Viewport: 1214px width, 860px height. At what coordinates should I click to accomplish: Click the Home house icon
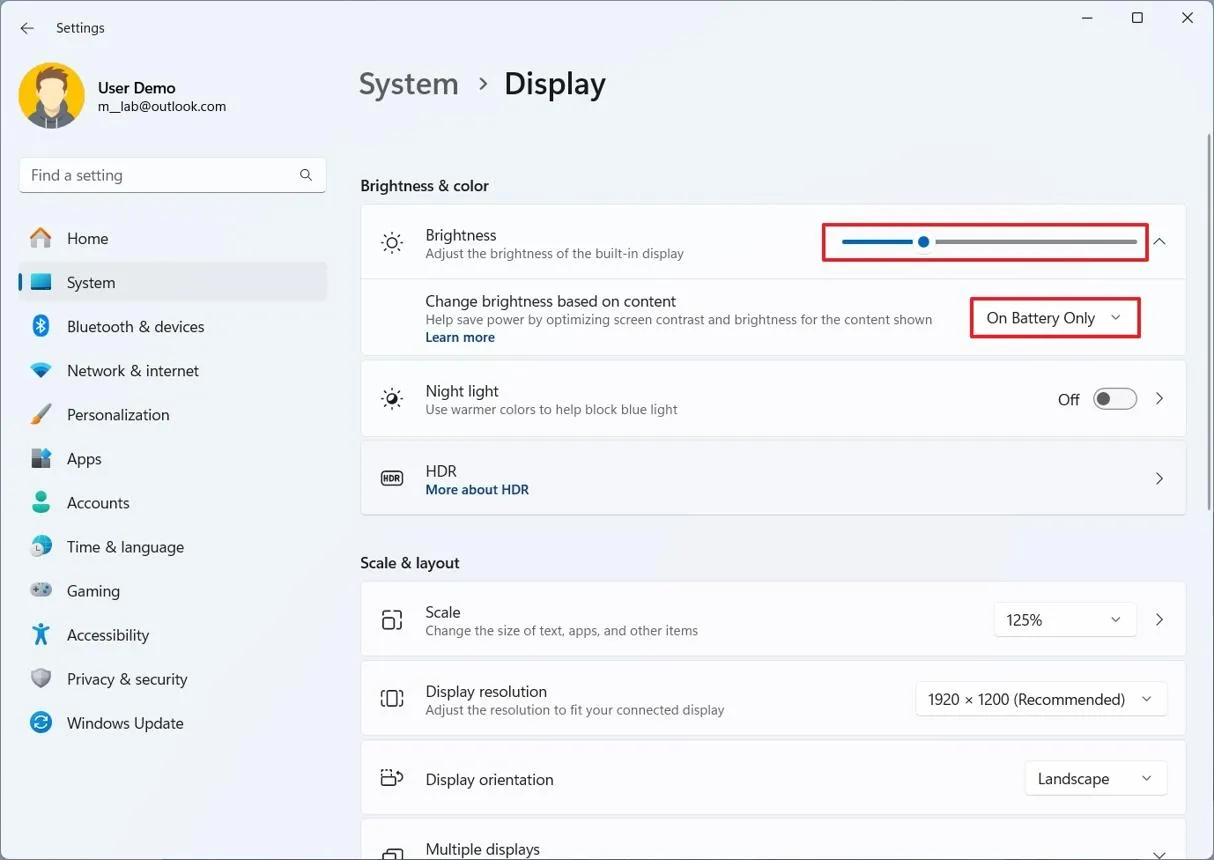tap(41, 238)
